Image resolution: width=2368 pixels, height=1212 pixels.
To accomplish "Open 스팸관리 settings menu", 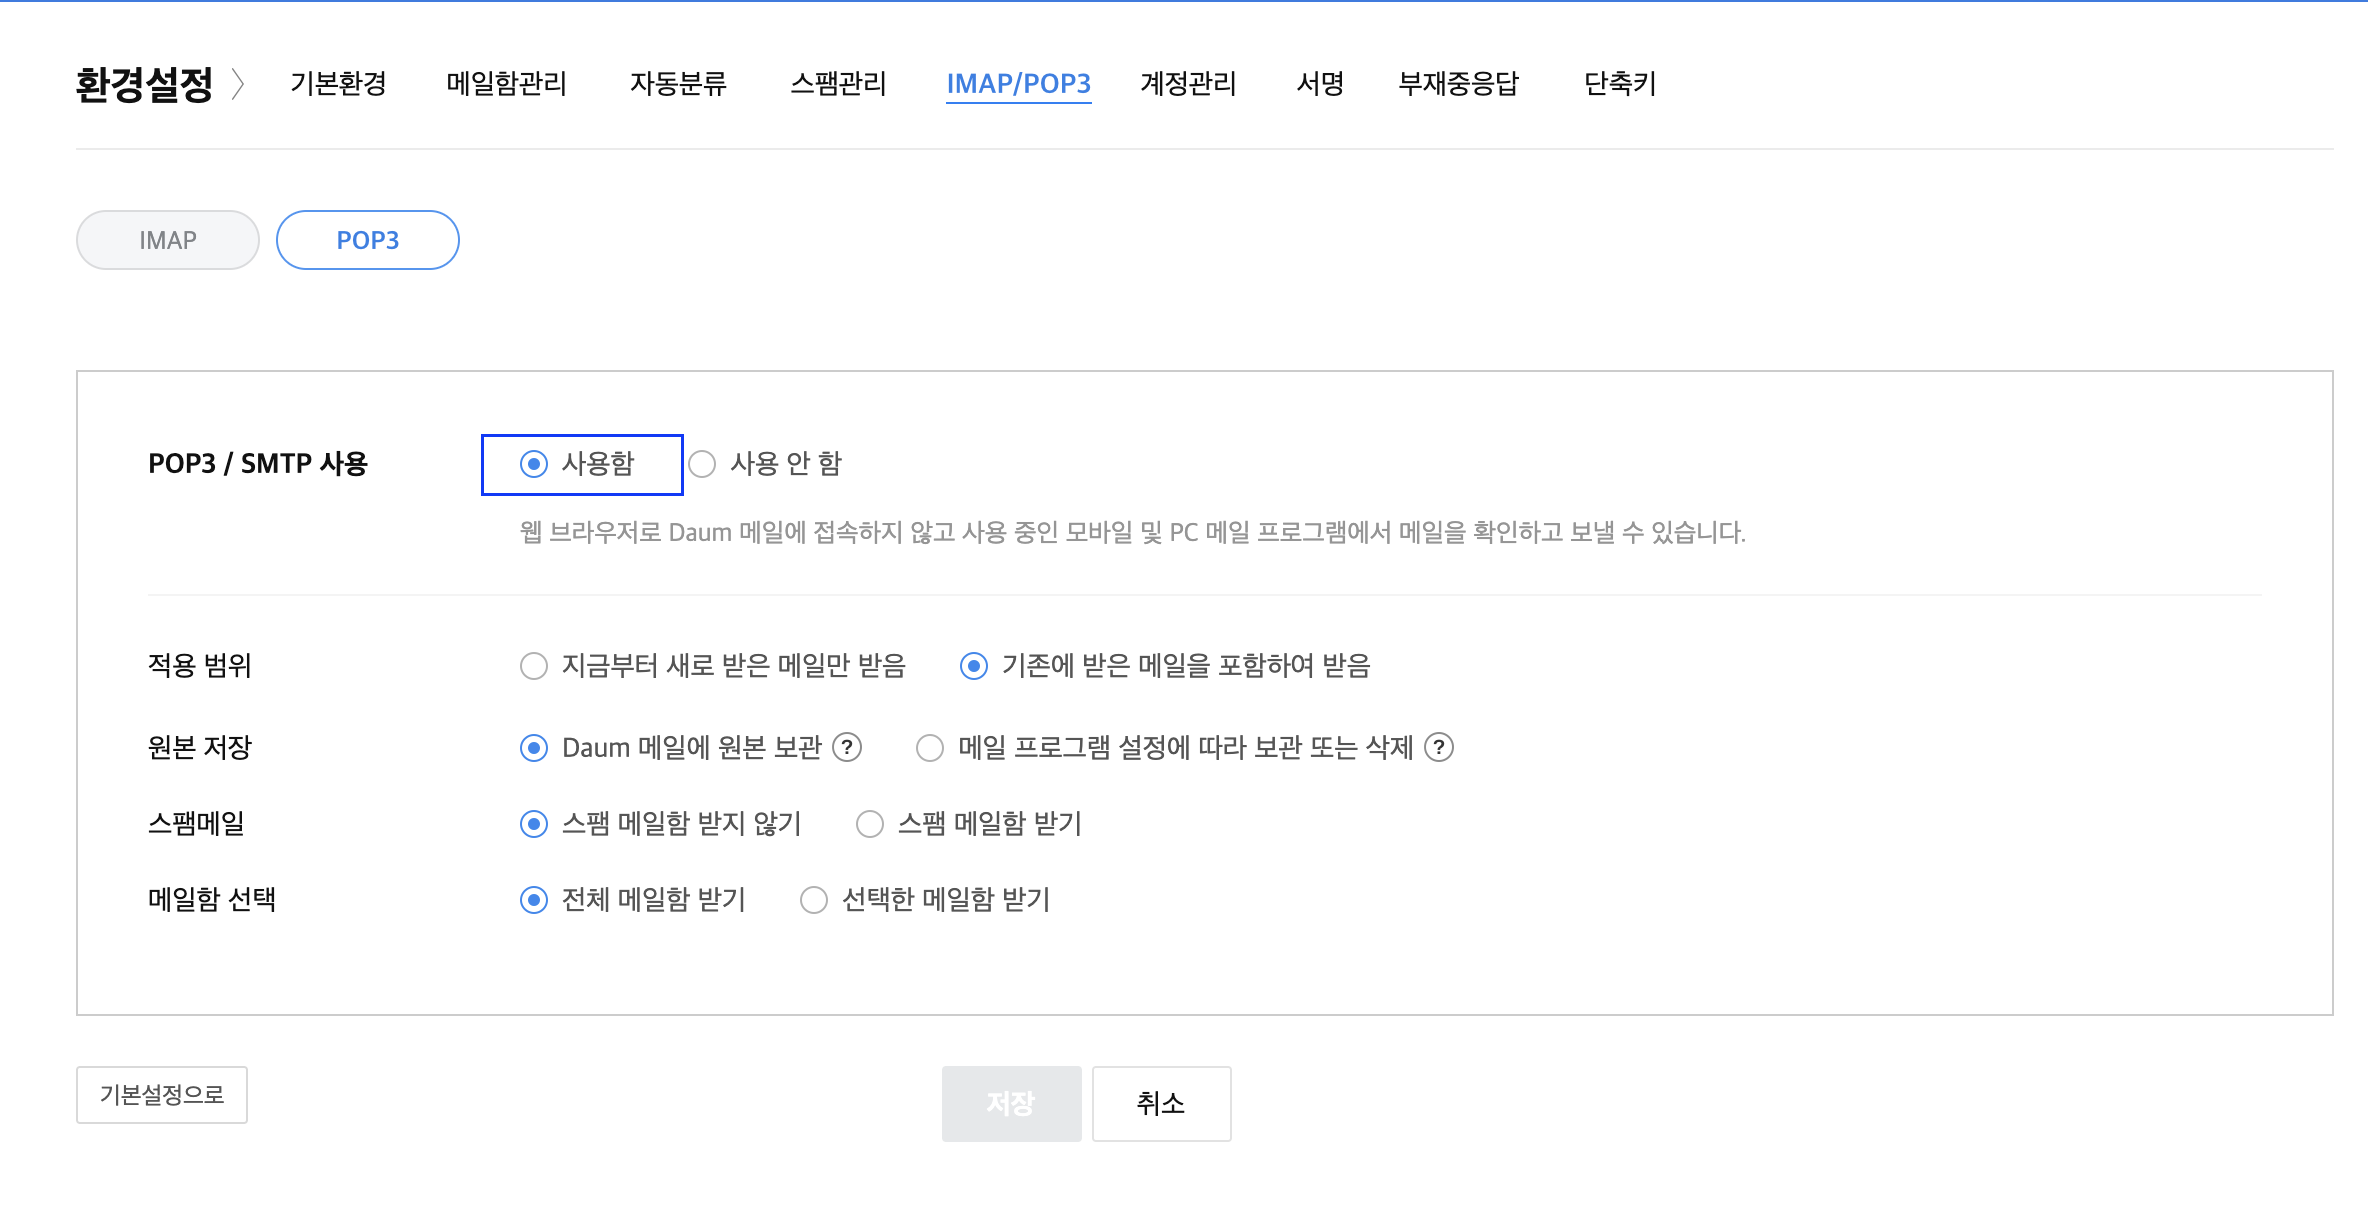I will click(x=838, y=83).
